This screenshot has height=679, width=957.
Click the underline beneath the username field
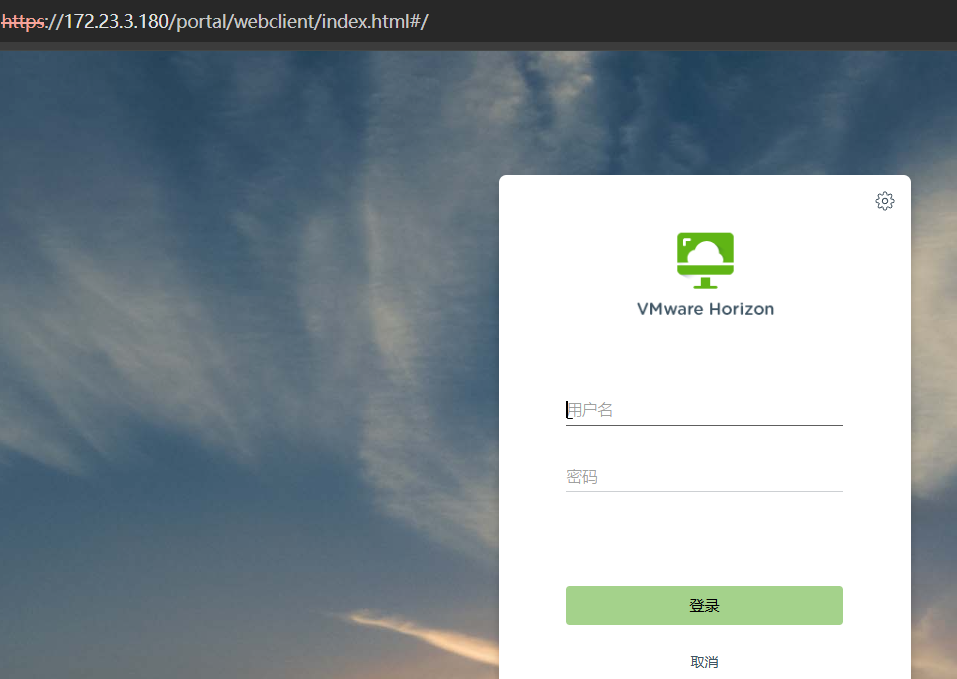click(x=704, y=425)
